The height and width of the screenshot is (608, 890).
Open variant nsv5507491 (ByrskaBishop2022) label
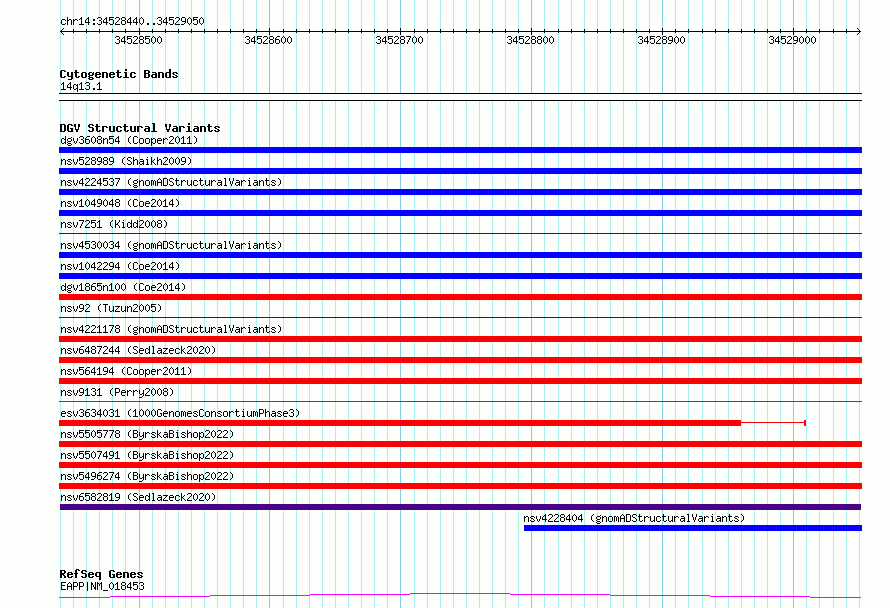tap(147, 455)
